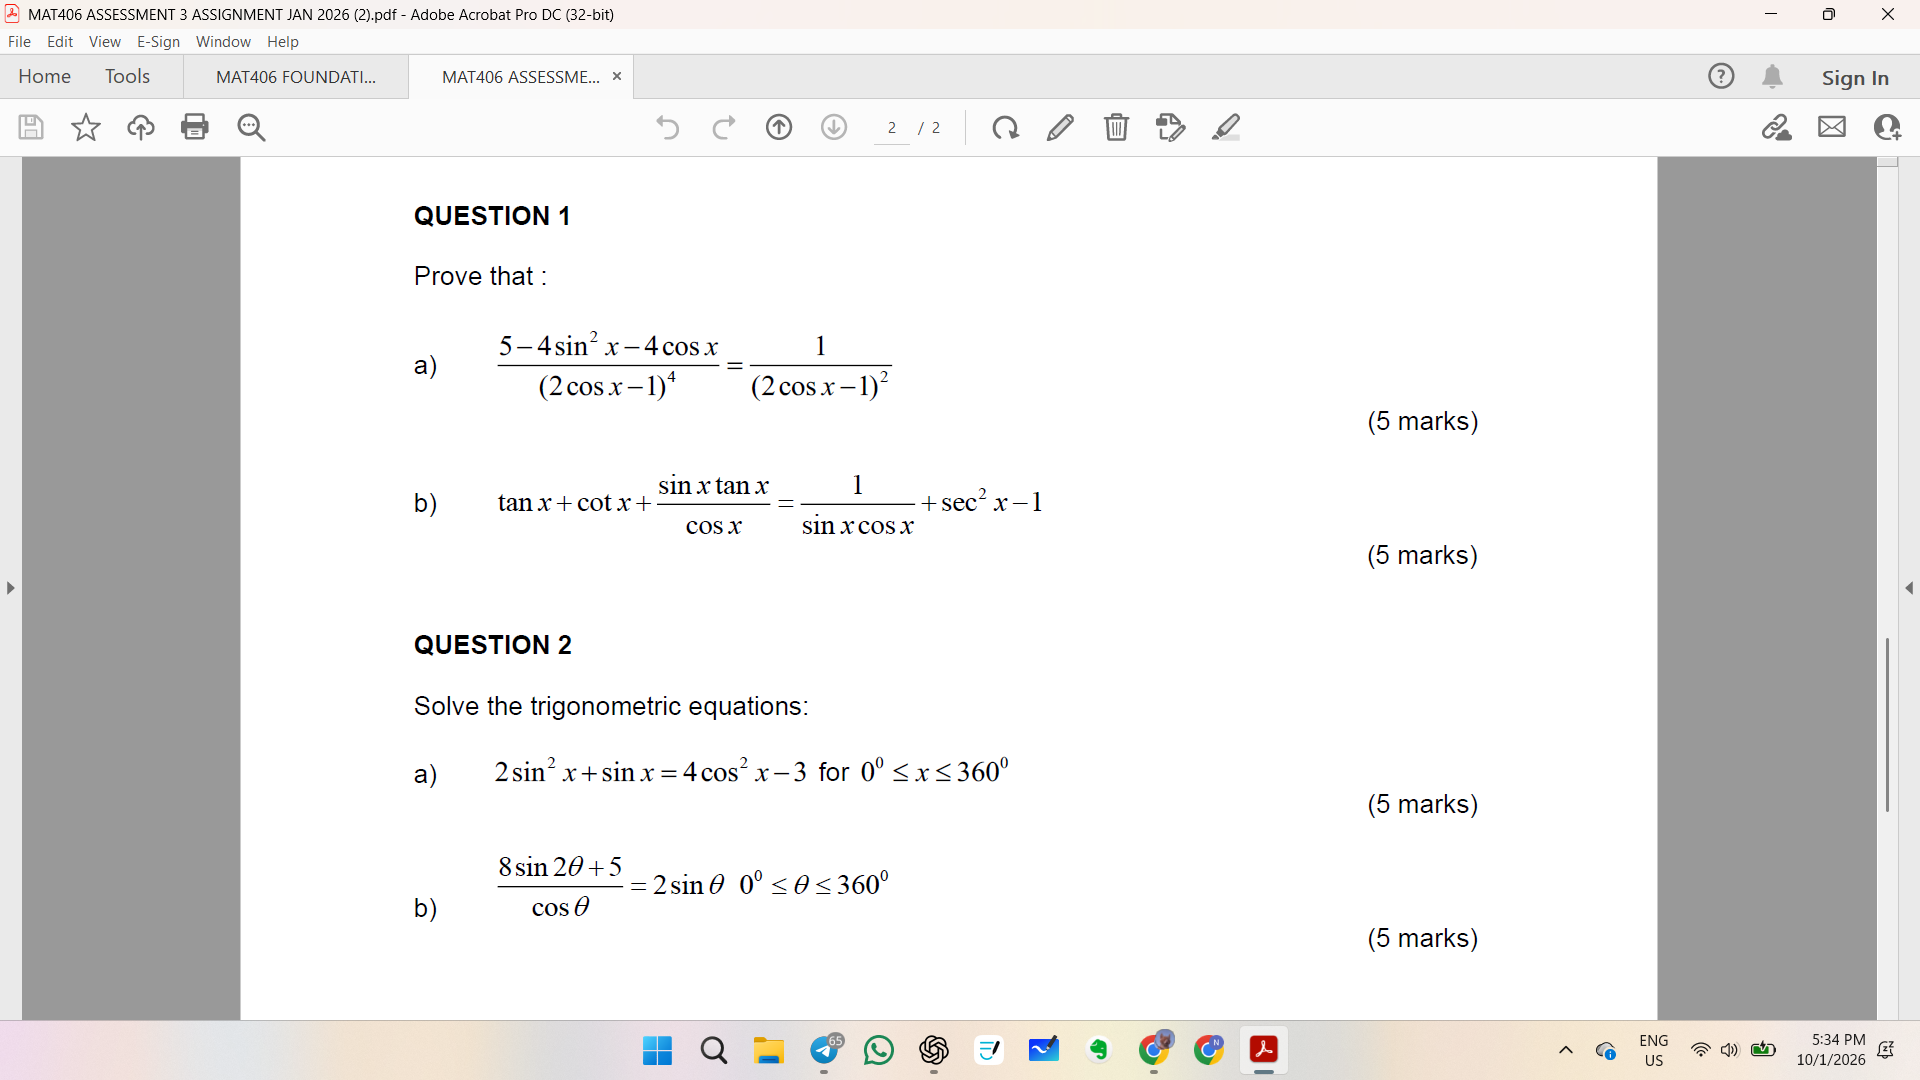Toggle the Fill & Sign pencil tool
Screen dimensions: 1920x1080
pos(1060,127)
